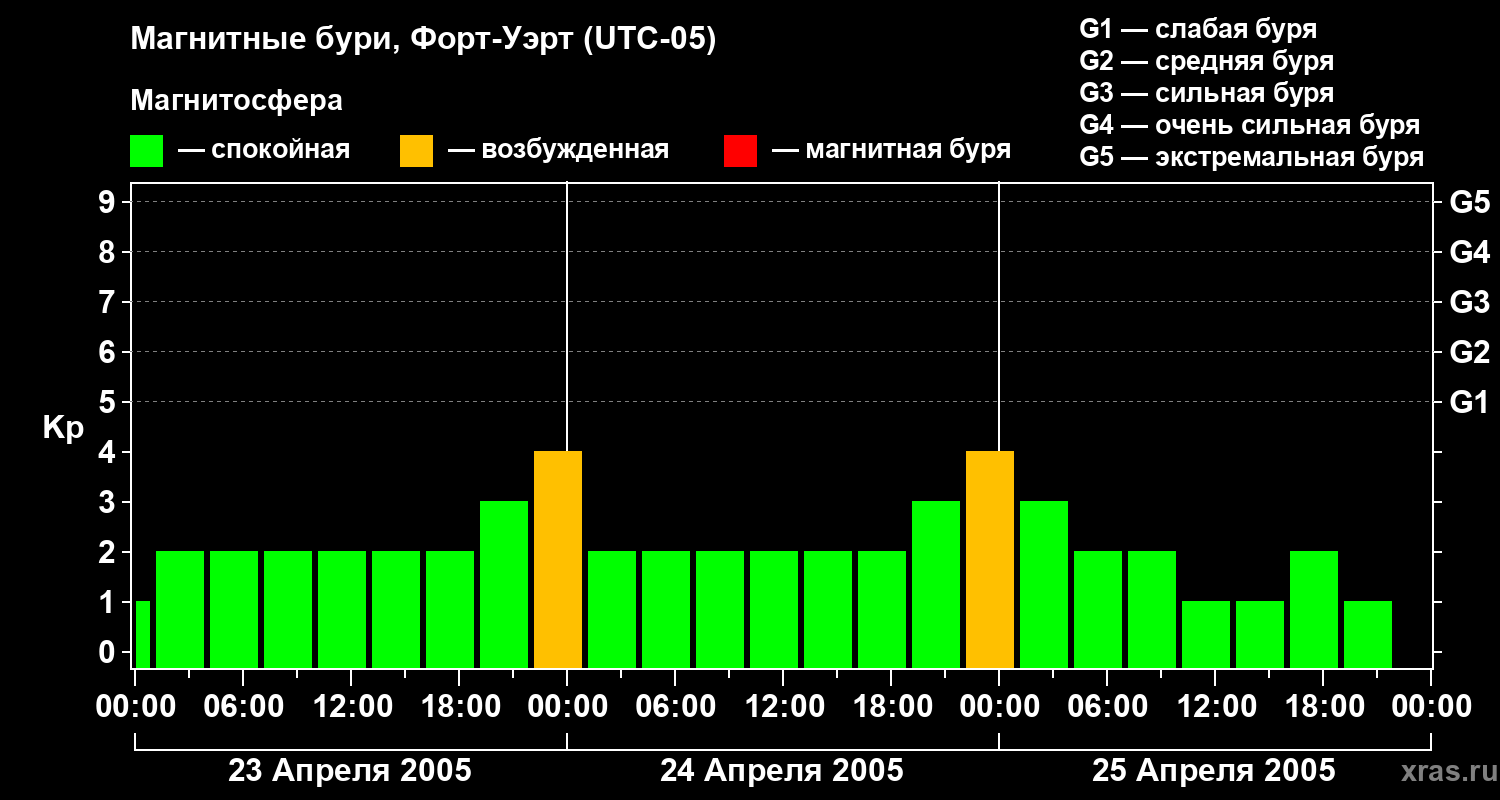This screenshot has width=1500, height=800.
Task: Select the line «G5 — экстремальная буря»
Action: pos(1252,157)
